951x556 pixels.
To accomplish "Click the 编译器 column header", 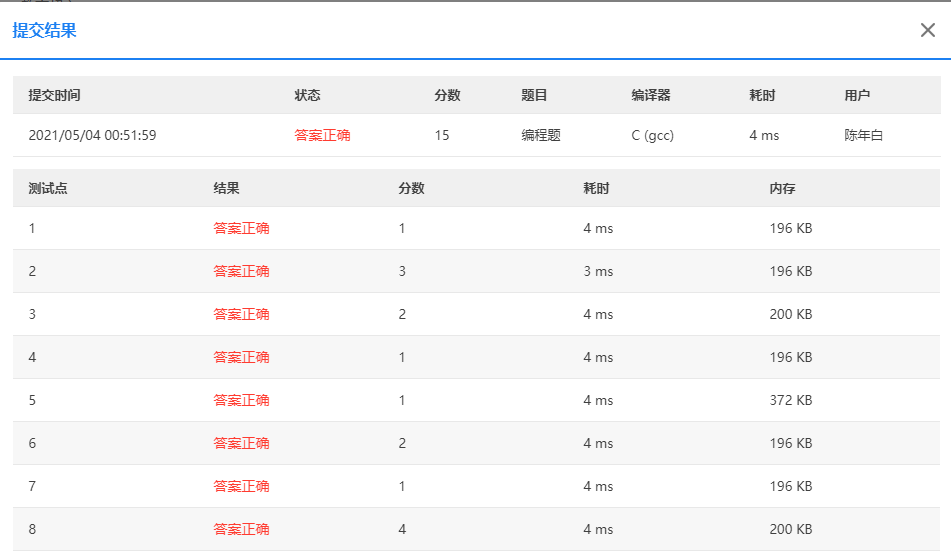I will click(651, 95).
